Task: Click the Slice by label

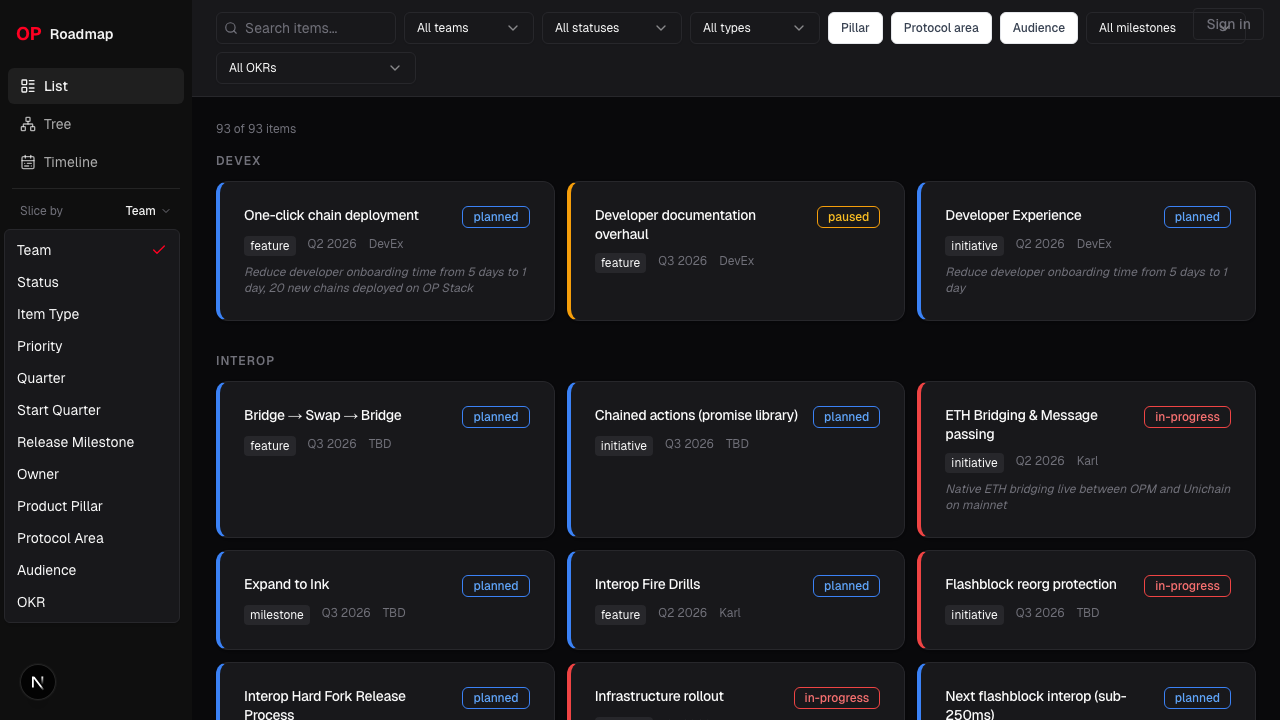Action: (x=41, y=211)
